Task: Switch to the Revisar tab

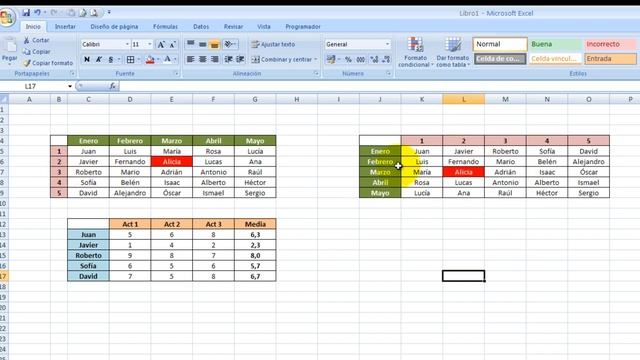Action: pos(233,27)
